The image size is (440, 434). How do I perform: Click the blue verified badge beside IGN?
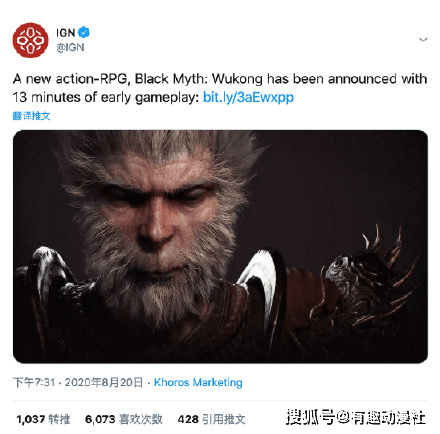(x=84, y=32)
